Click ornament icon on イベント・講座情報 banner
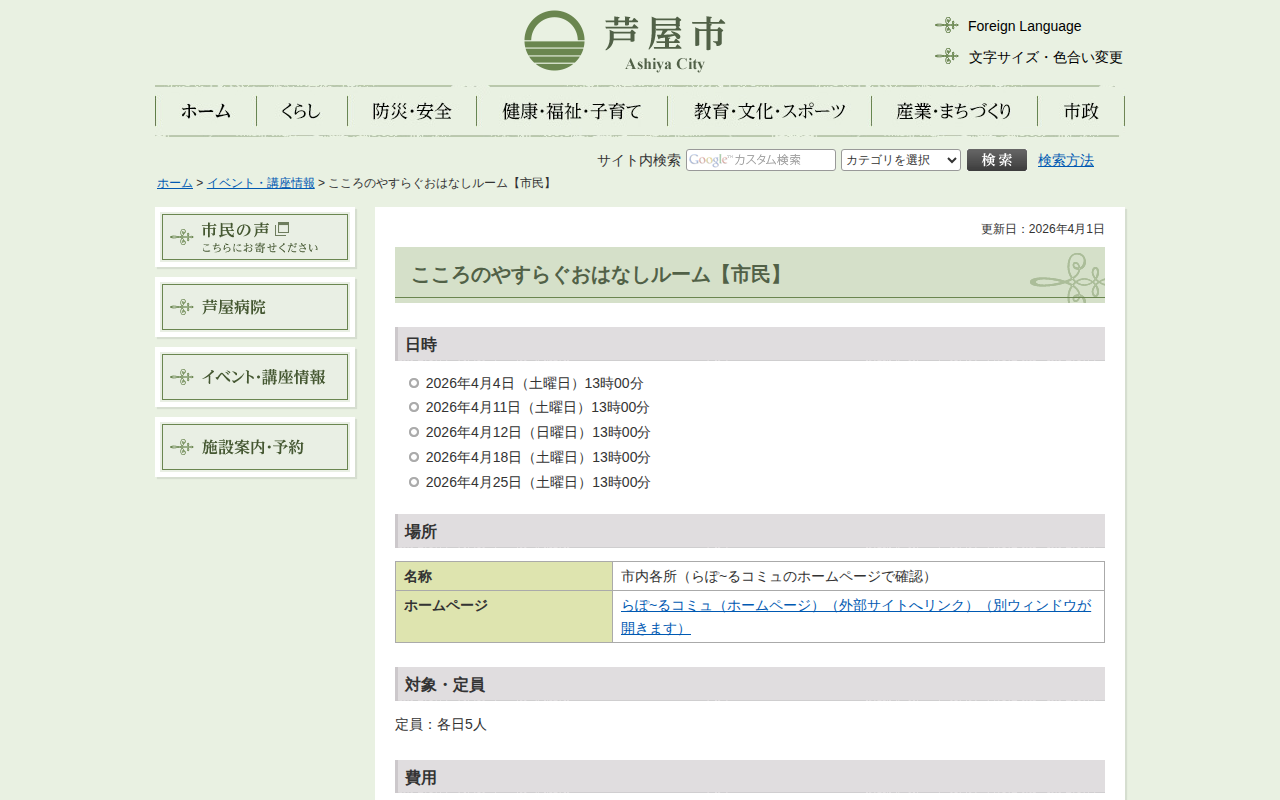 pos(181,377)
